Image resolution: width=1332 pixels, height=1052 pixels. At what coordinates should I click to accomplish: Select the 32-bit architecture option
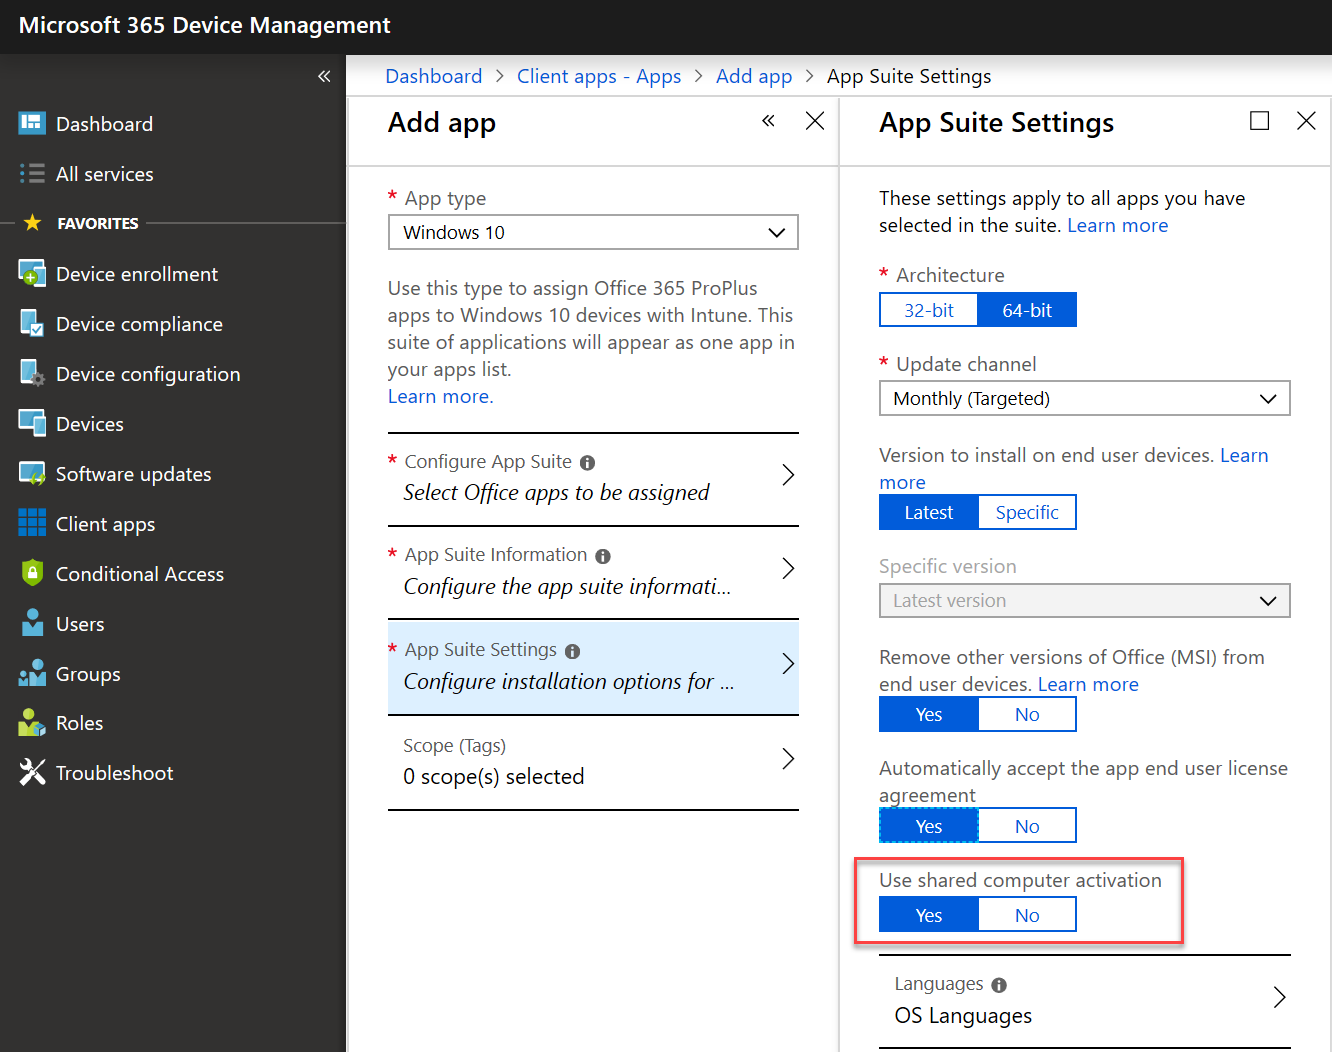(x=928, y=309)
